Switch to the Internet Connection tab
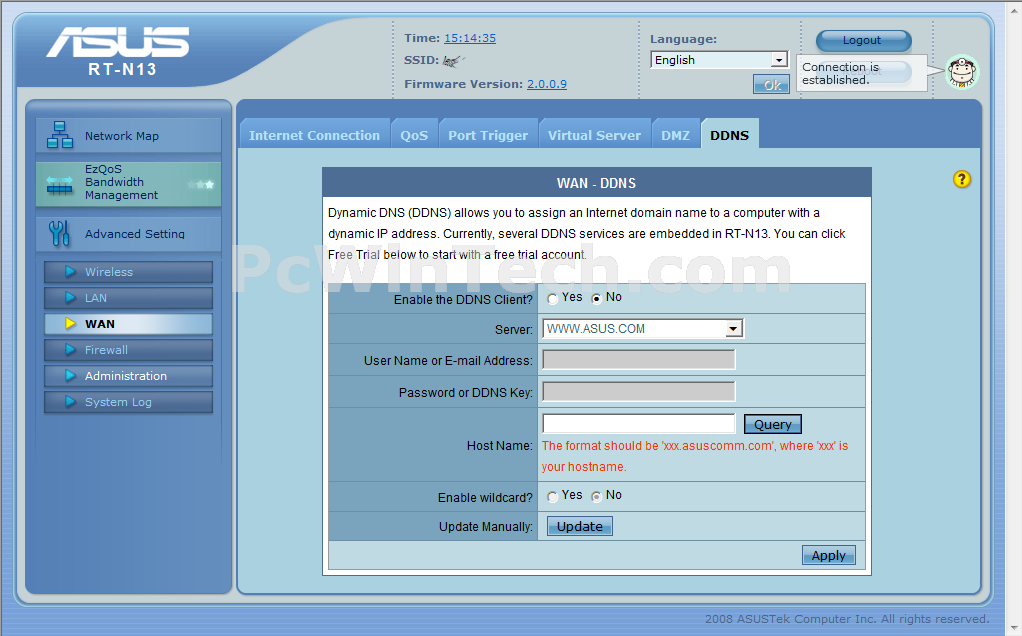The image size is (1022, 636). (x=314, y=135)
